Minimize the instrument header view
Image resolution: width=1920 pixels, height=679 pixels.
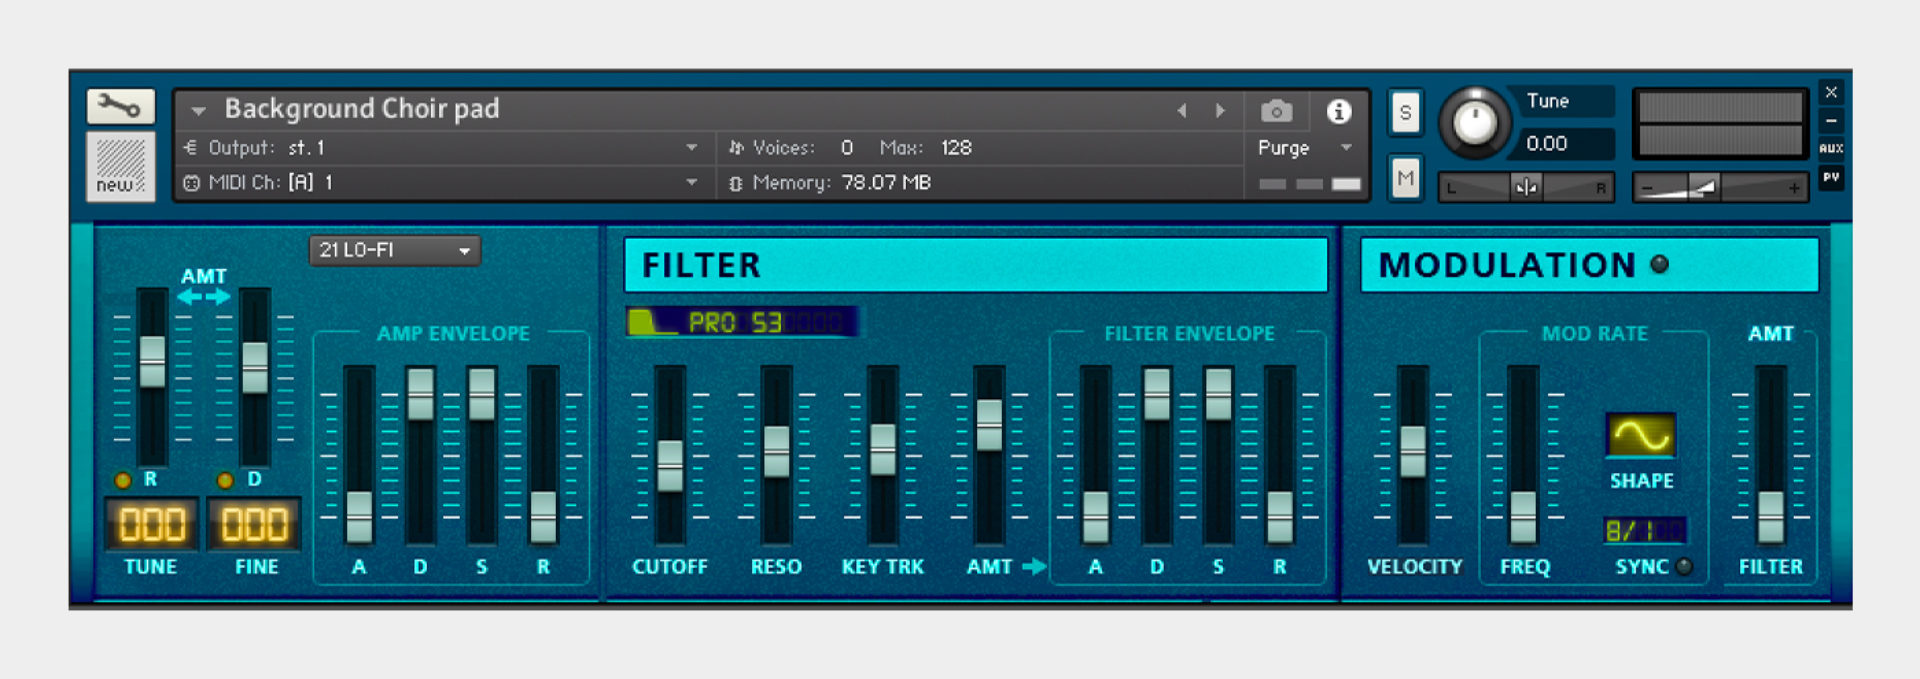(1831, 120)
